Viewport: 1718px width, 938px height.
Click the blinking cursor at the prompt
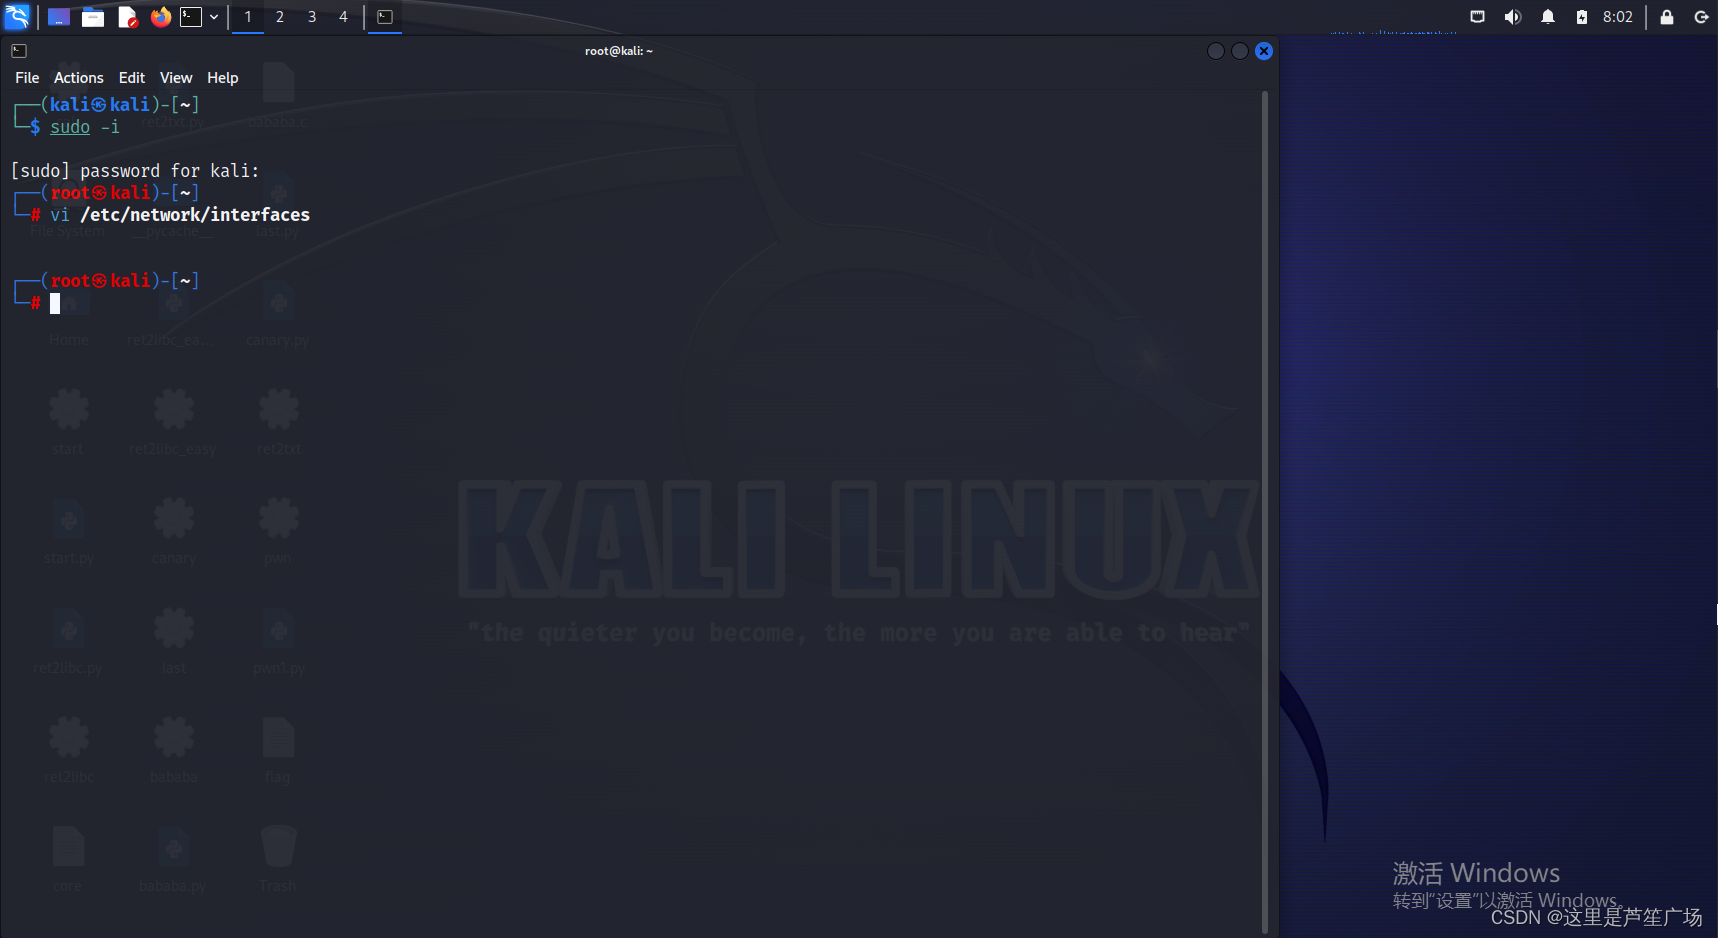55,303
